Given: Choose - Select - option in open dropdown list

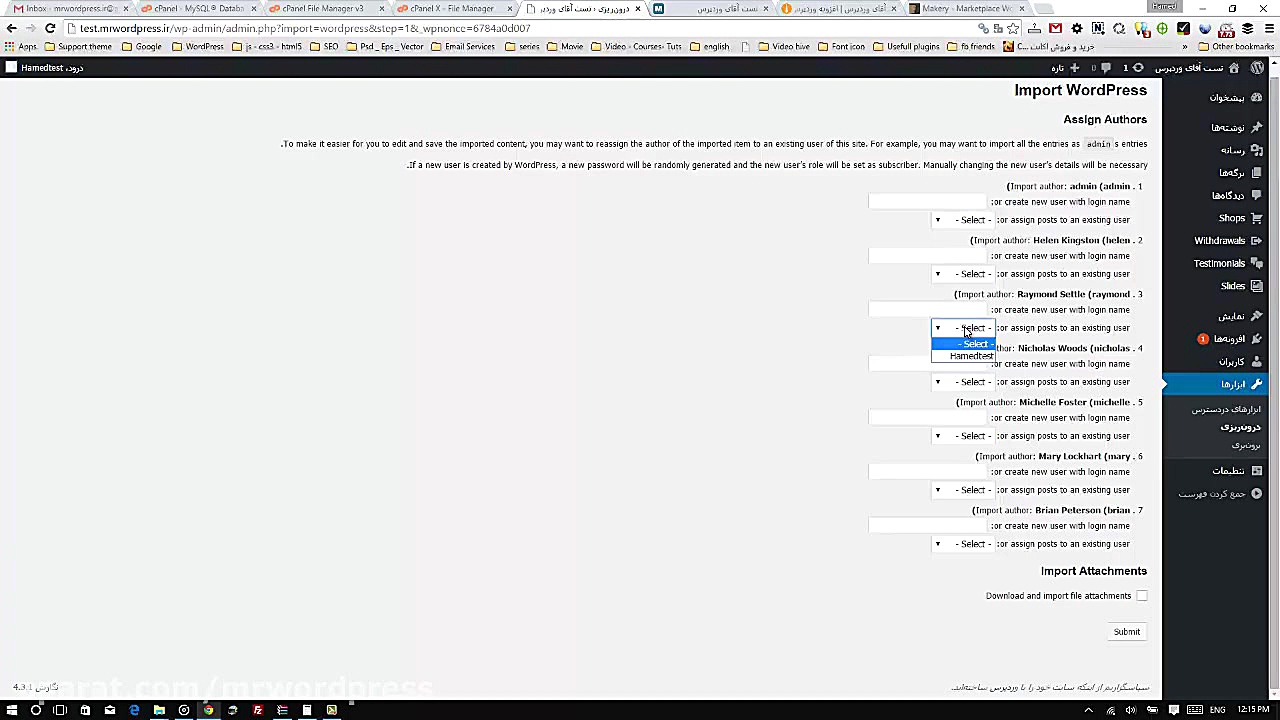Looking at the screenshot, I should pos(964,344).
